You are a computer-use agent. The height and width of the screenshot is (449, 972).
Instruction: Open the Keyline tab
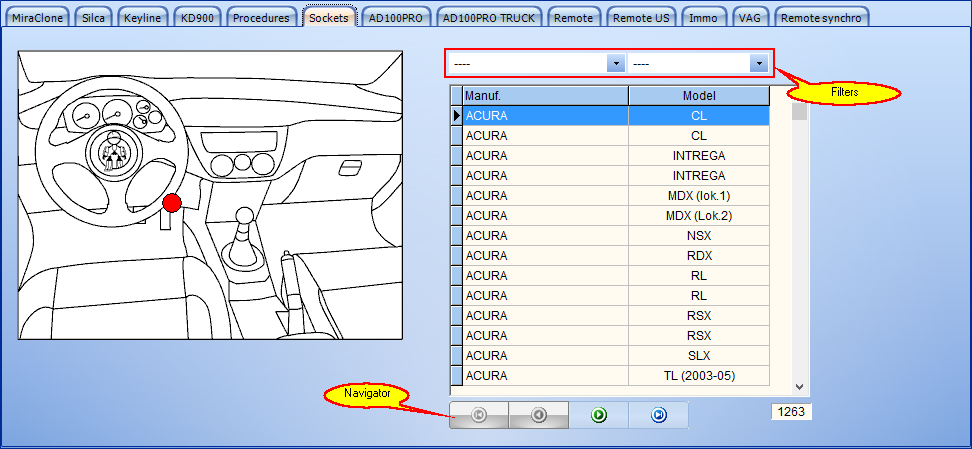(x=142, y=18)
